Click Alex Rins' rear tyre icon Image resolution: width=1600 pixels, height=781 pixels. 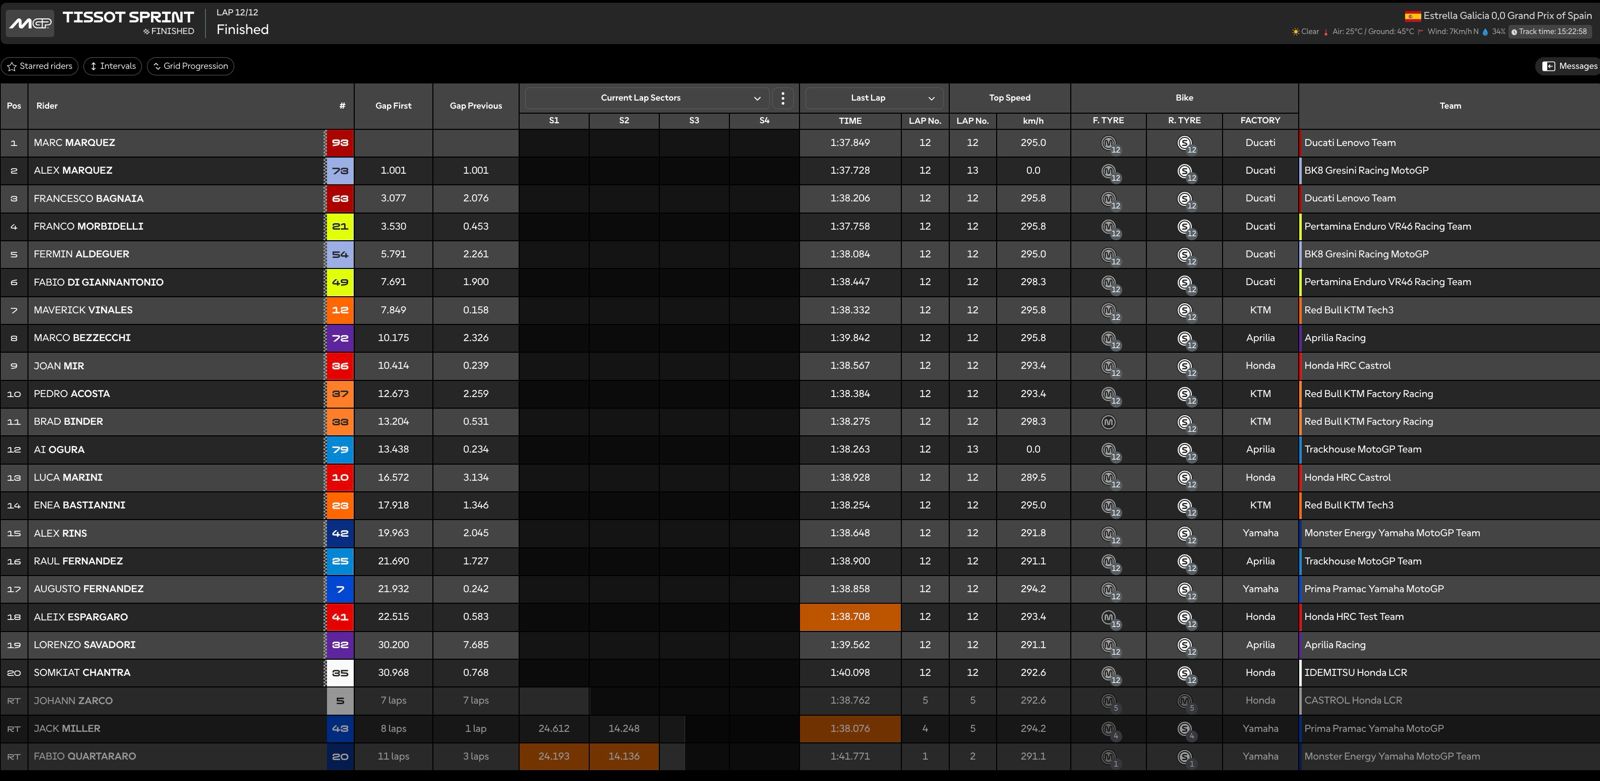1185,535
